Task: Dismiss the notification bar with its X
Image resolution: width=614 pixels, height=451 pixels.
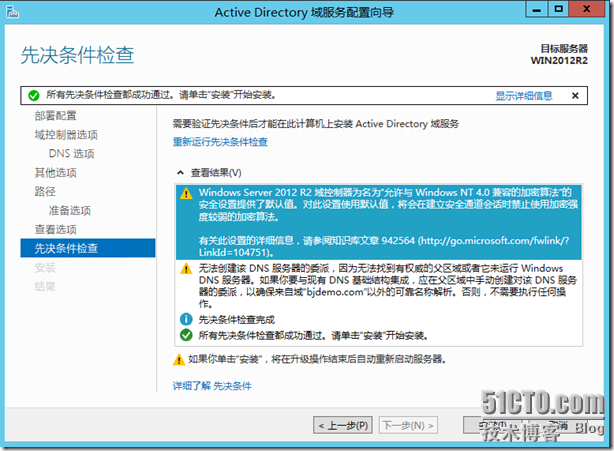Action: point(573,96)
